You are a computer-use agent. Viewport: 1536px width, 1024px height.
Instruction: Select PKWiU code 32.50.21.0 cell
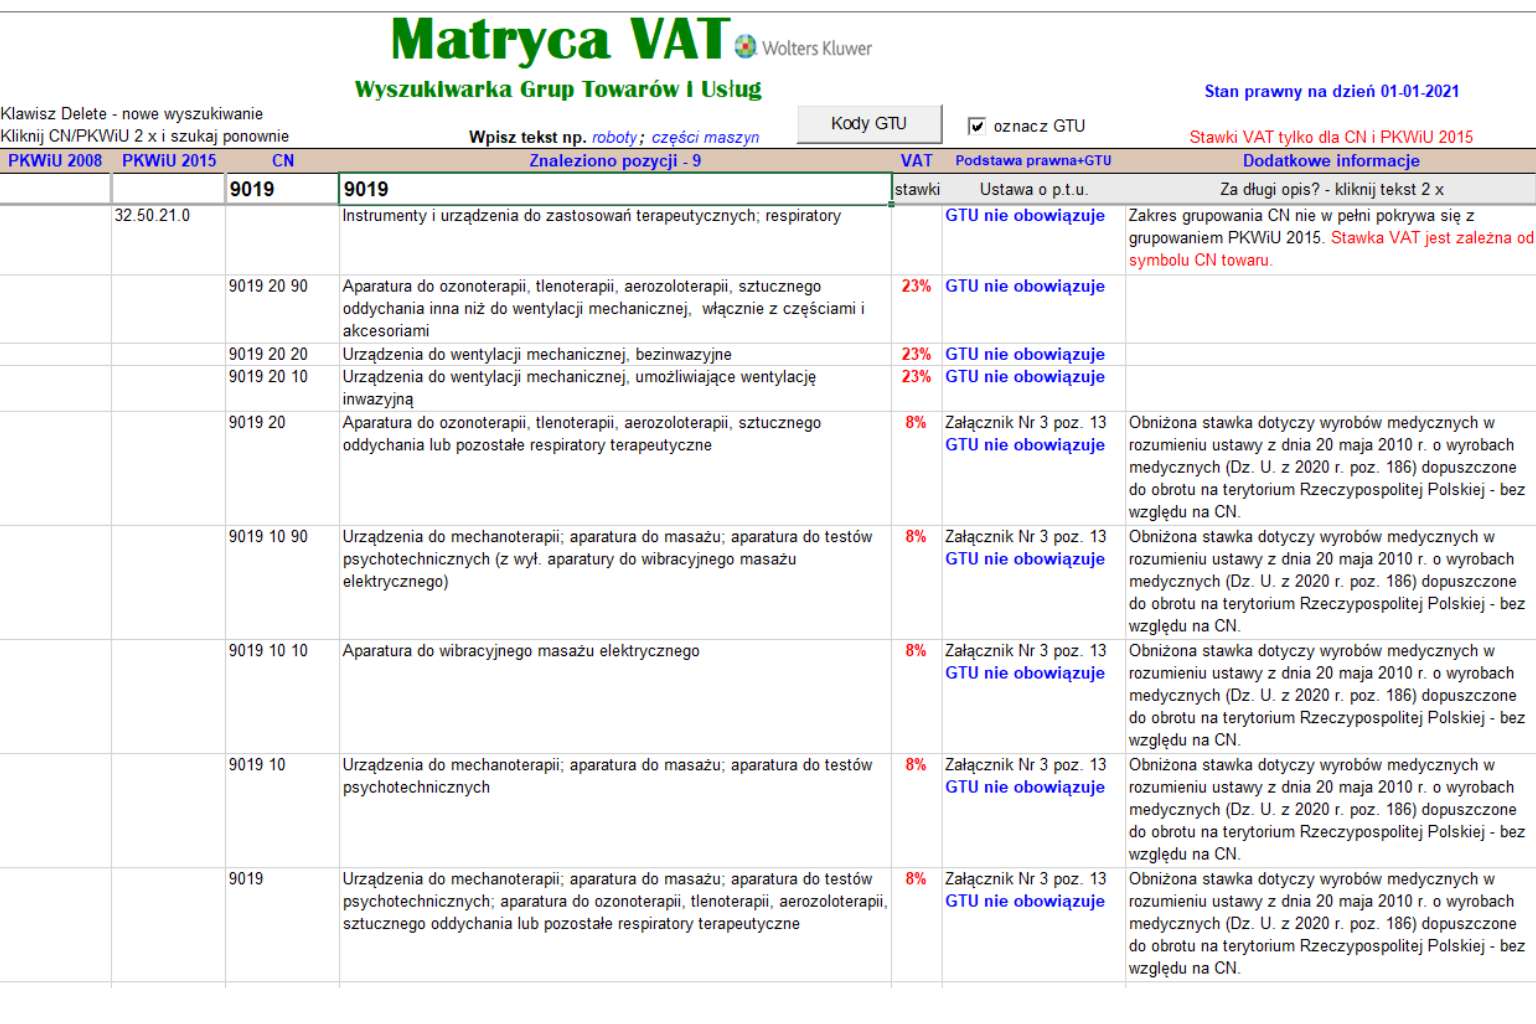tap(152, 216)
